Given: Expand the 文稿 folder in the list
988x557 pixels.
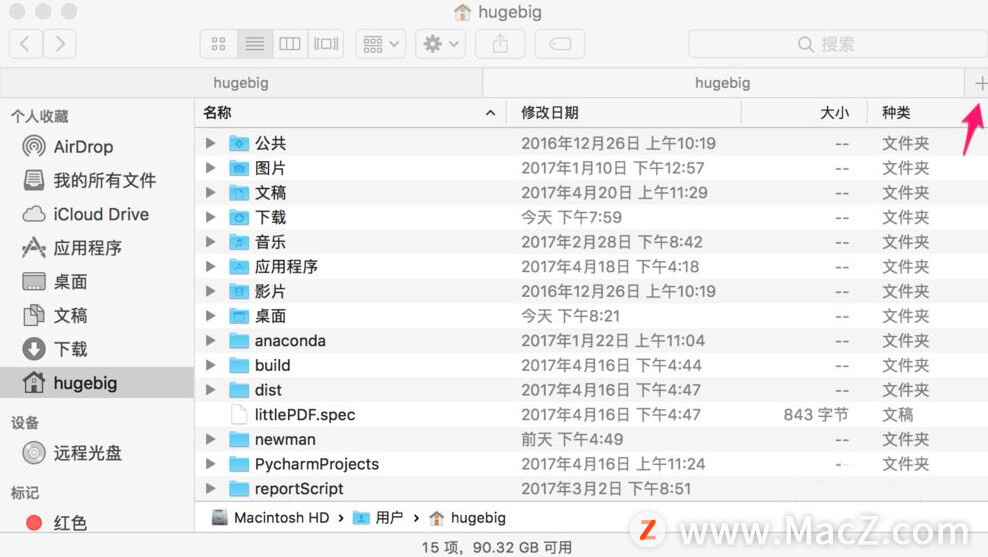Looking at the screenshot, I should [x=210, y=192].
